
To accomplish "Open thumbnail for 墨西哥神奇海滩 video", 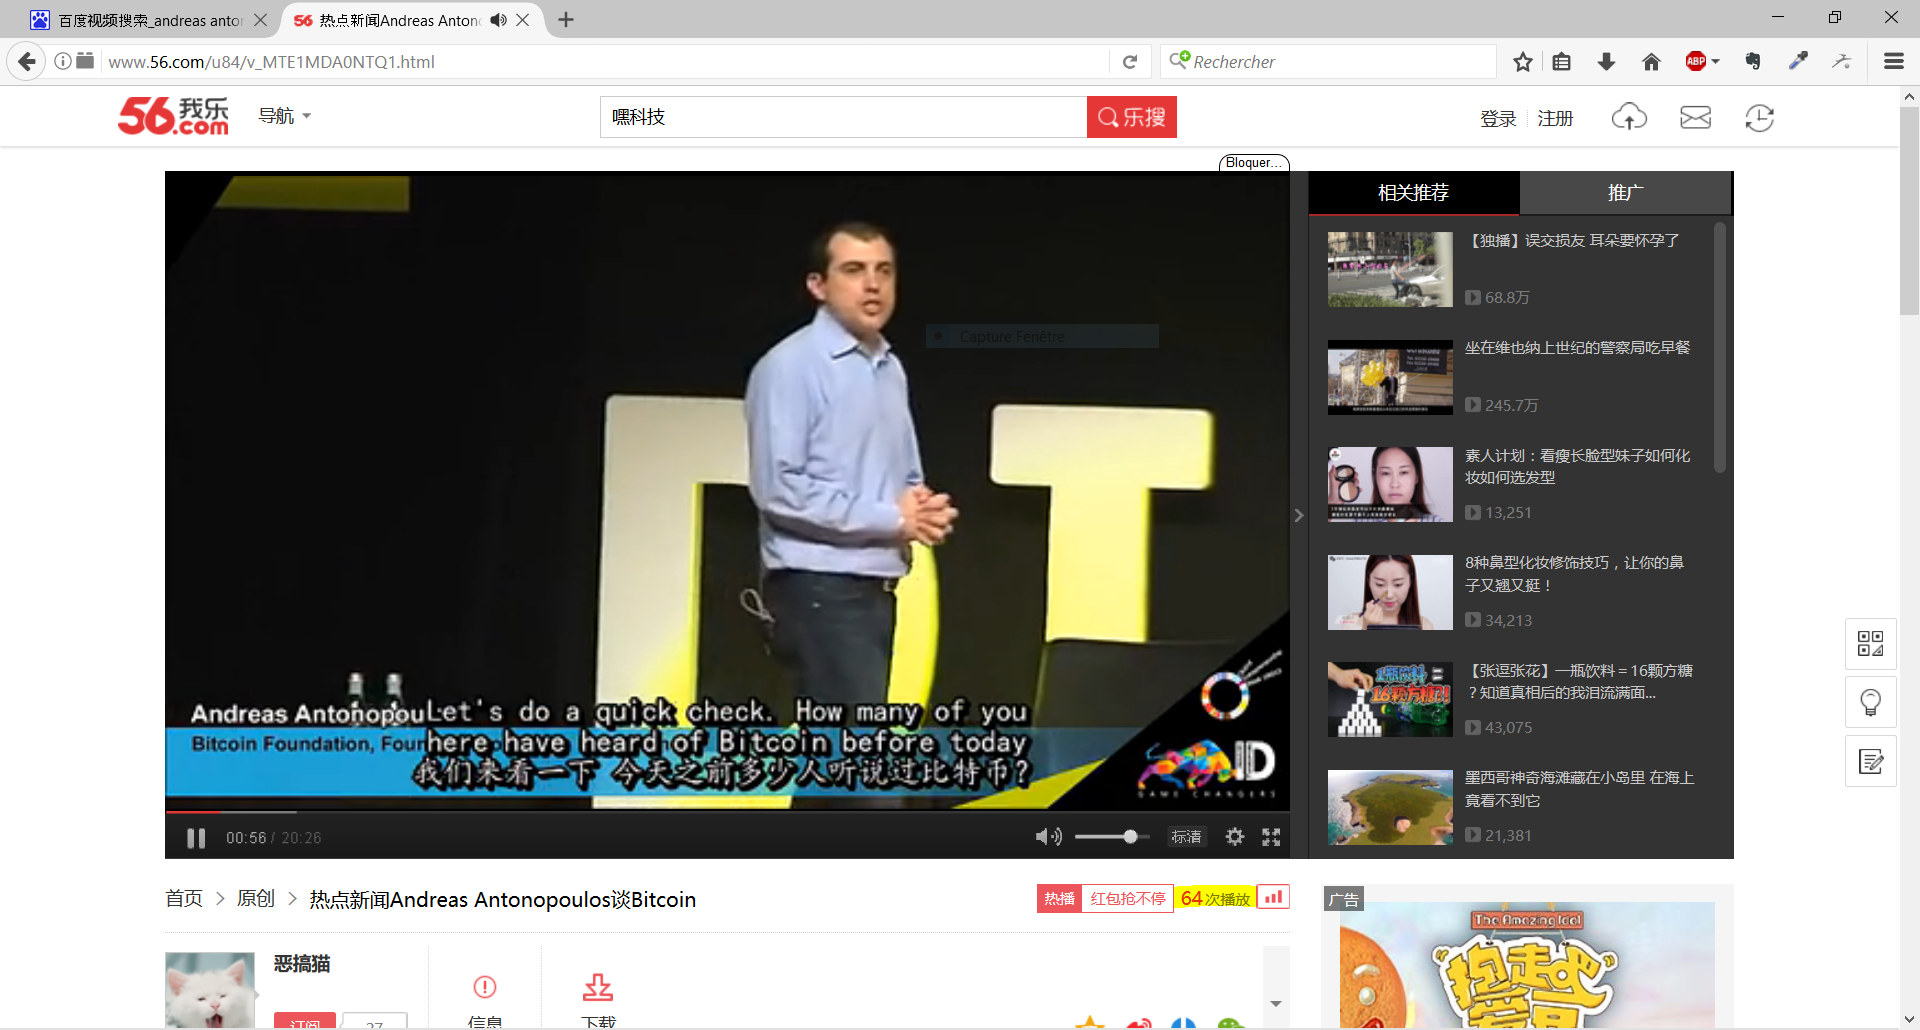I will 1390,807.
